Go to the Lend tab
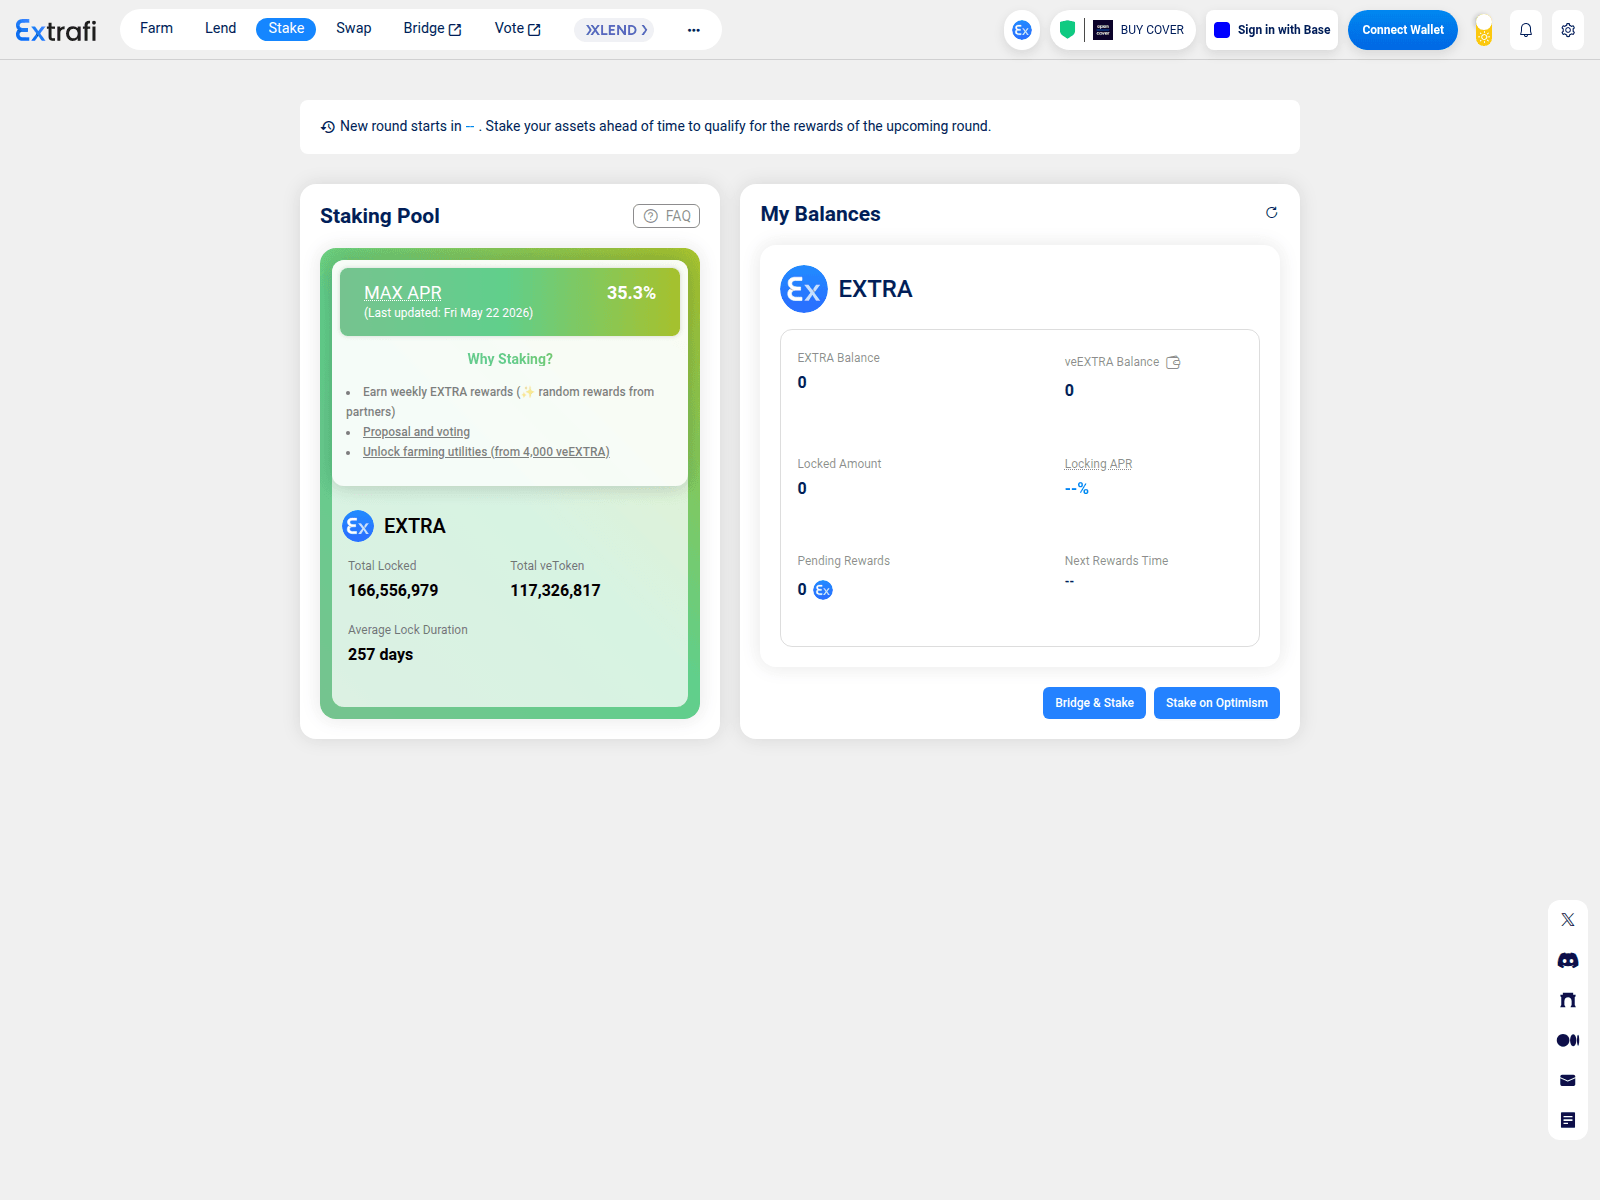This screenshot has height=1200, width=1600. (221, 28)
